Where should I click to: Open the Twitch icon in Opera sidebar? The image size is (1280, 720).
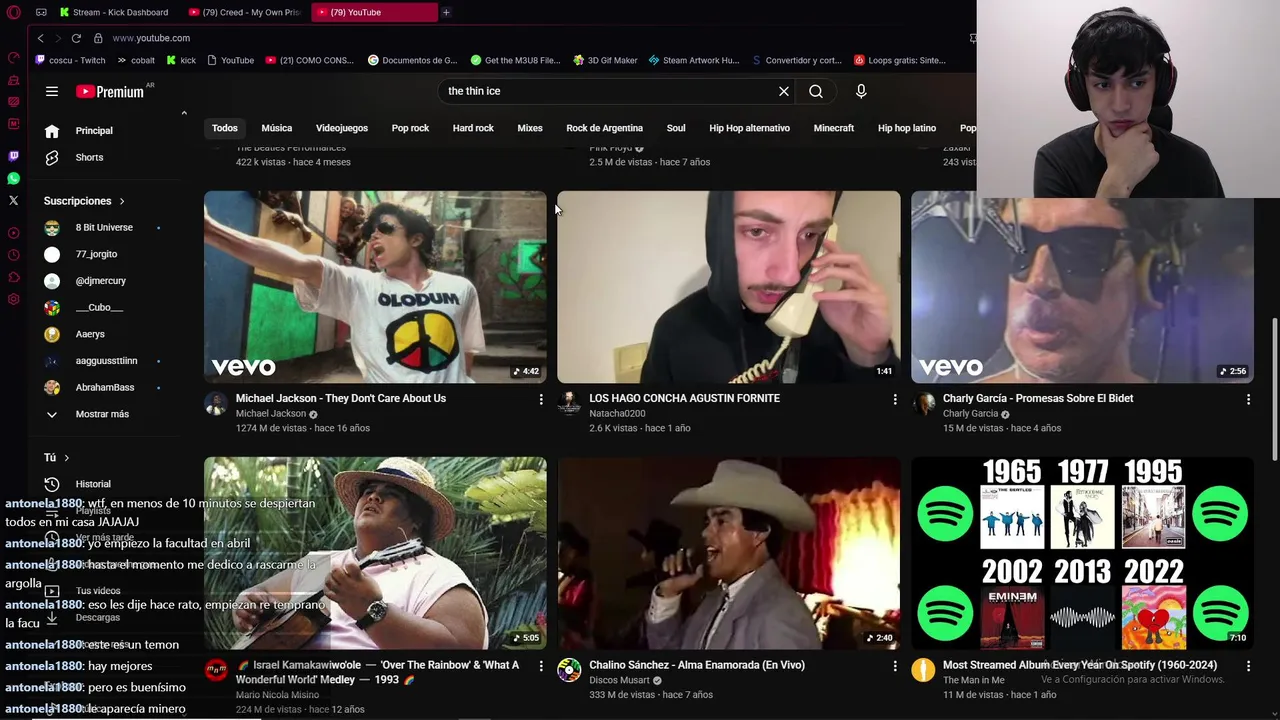(13, 156)
